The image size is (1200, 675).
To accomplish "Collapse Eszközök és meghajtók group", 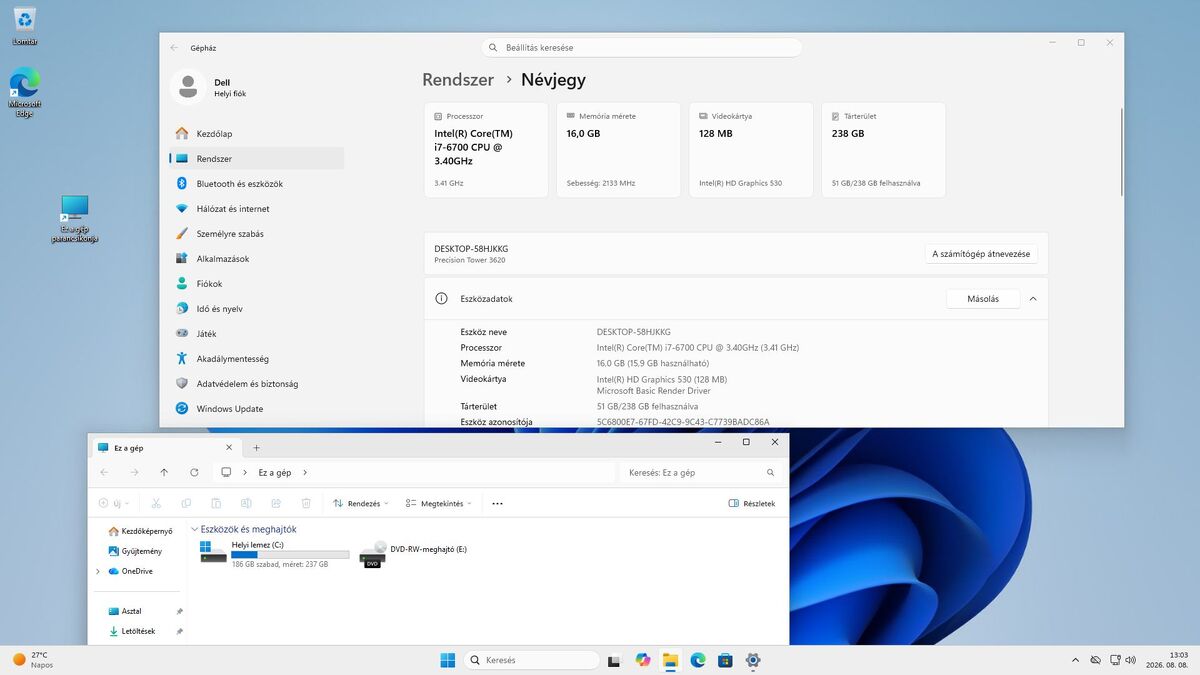I will click(194, 529).
